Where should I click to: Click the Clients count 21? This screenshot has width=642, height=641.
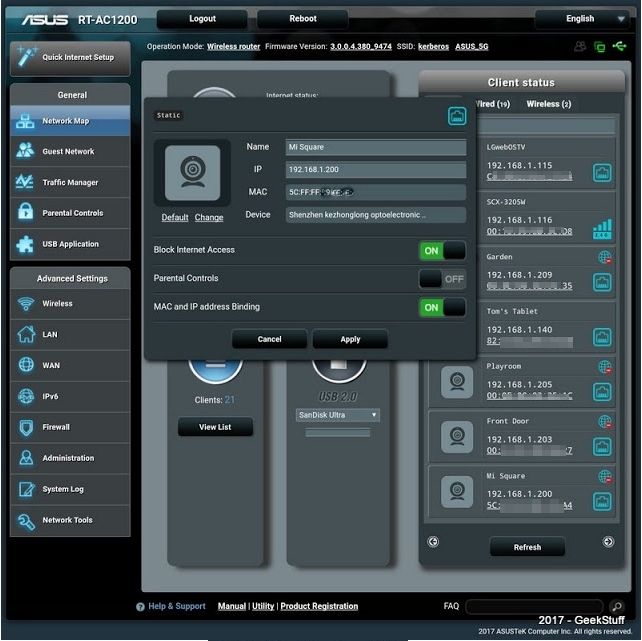(x=229, y=400)
